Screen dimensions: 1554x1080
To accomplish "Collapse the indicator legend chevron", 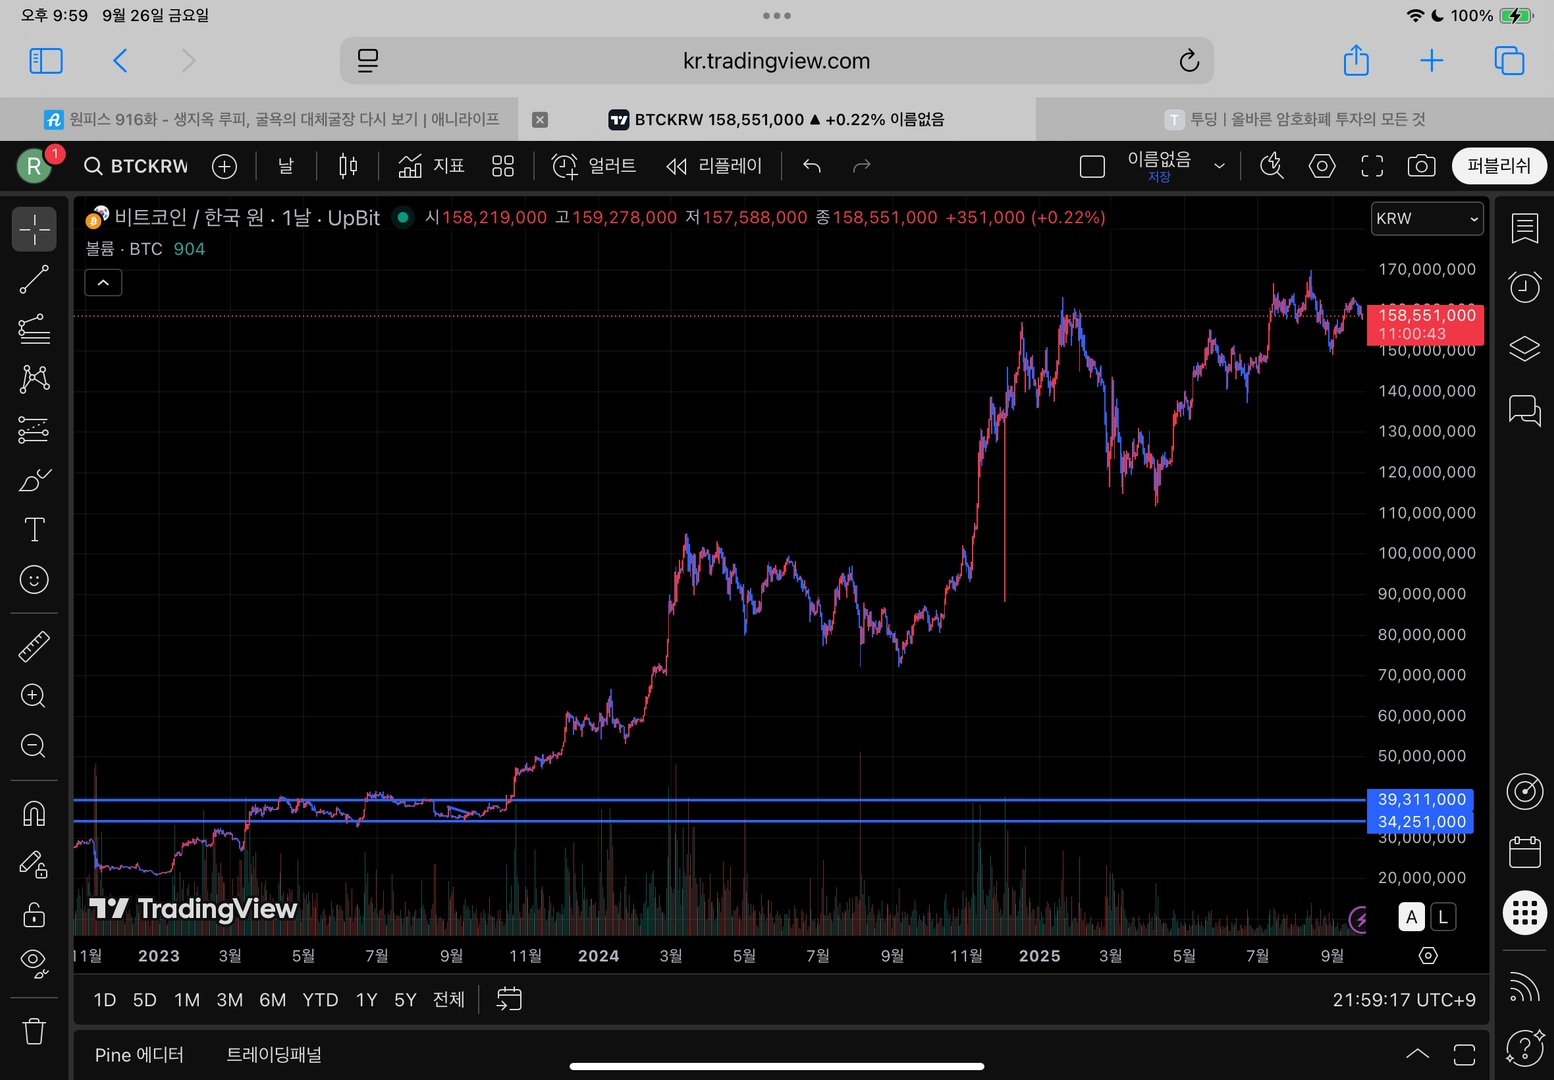I will tap(103, 283).
